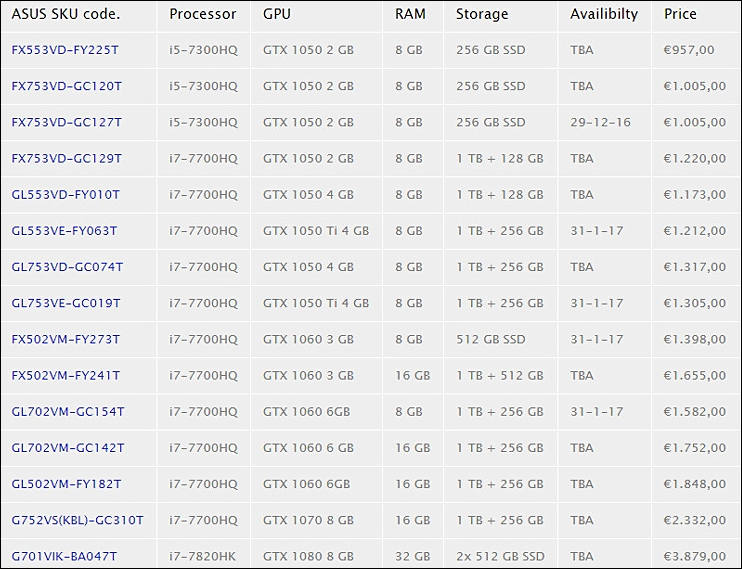Open the GL502VM-FY182T SKU link
Viewport: 742px width, 569px height.
click(66, 484)
